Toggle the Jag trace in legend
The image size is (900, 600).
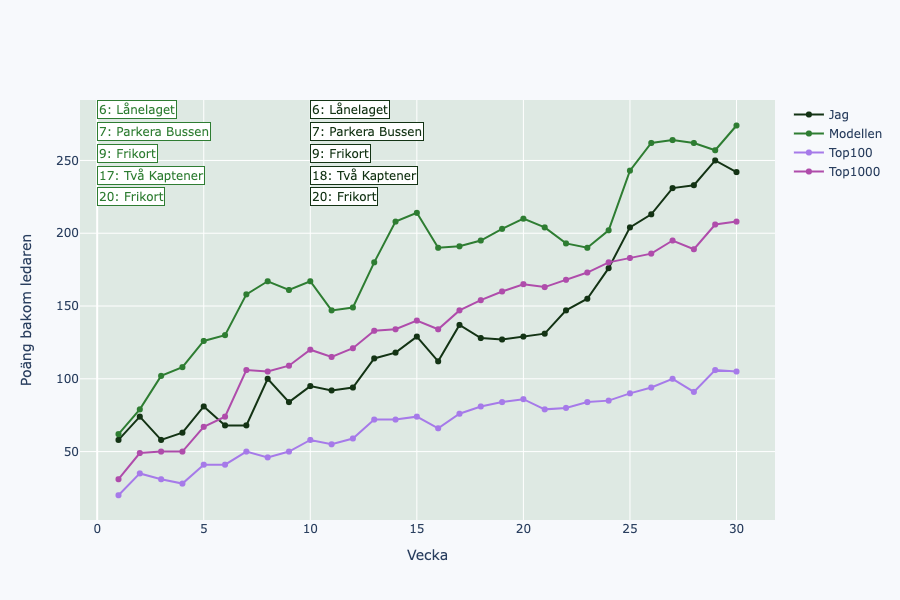click(x=838, y=115)
